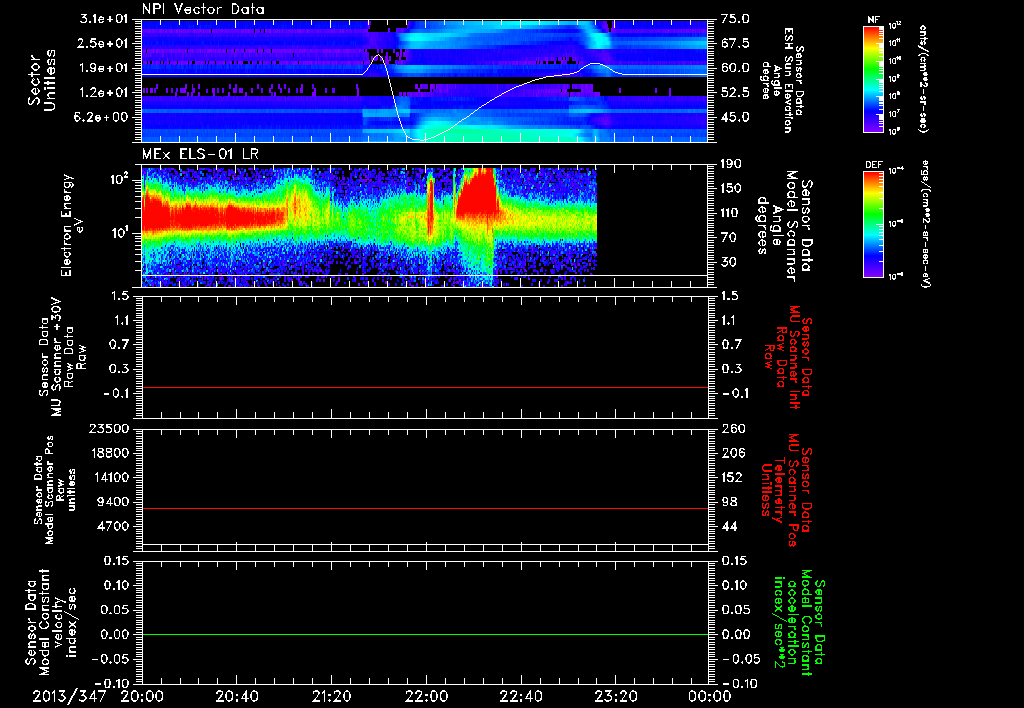
Task: Click the 21:20 time tick label
Action: [331, 696]
